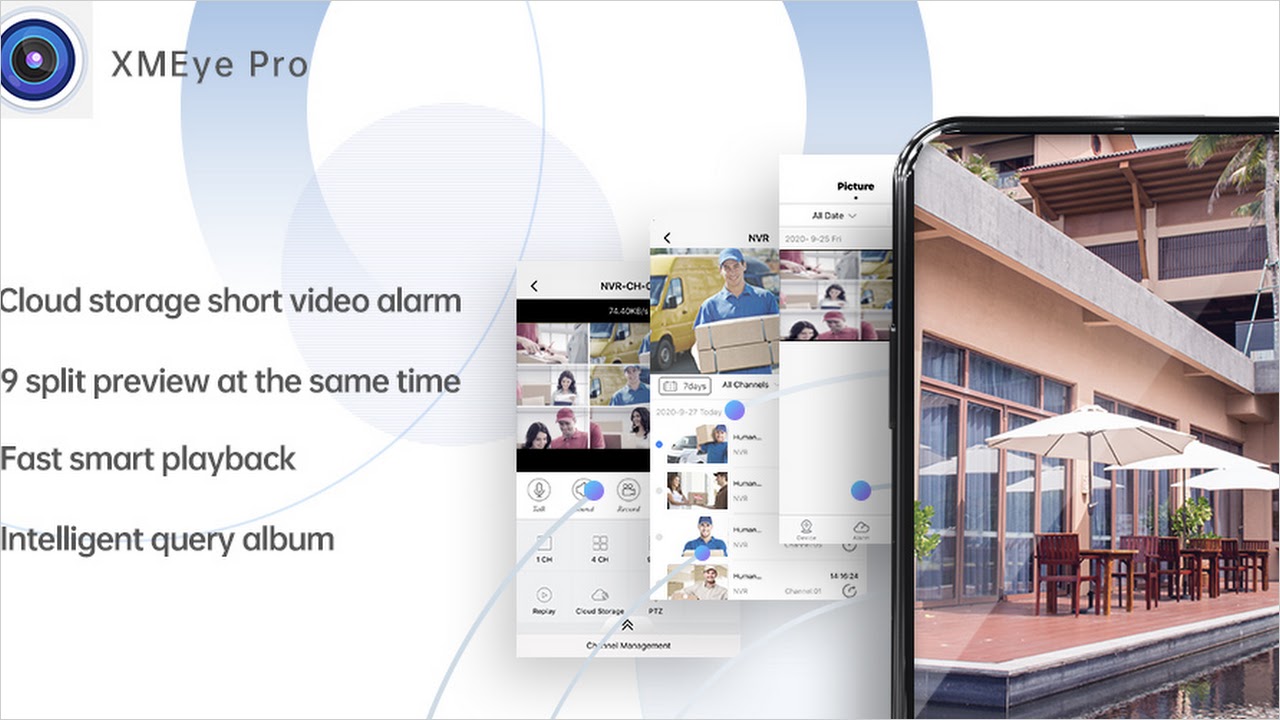Open the Alarm cloud icon

click(x=860, y=527)
